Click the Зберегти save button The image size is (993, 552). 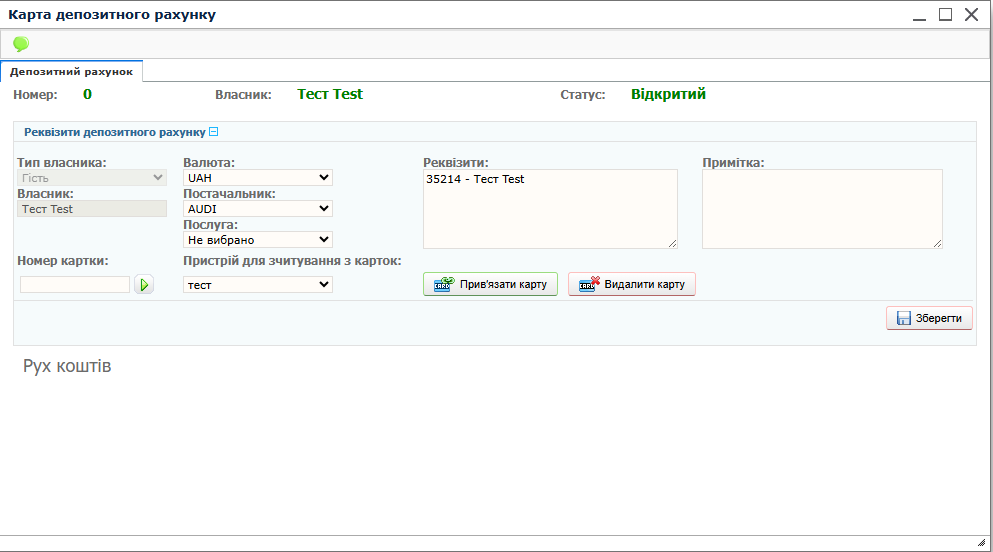point(929,318)
